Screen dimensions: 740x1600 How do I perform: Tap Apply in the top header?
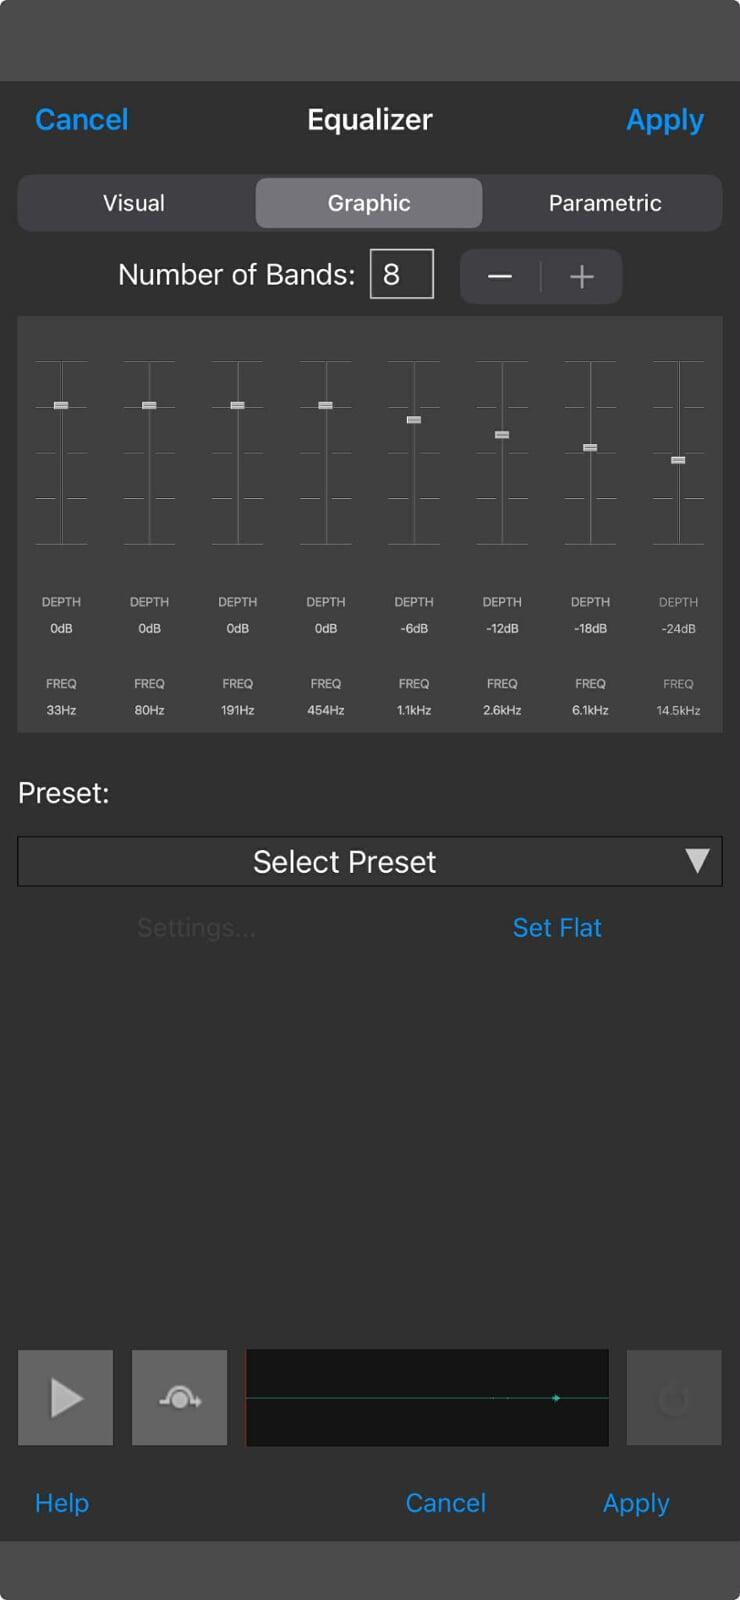pyautogui.click(x=665, y=120)
